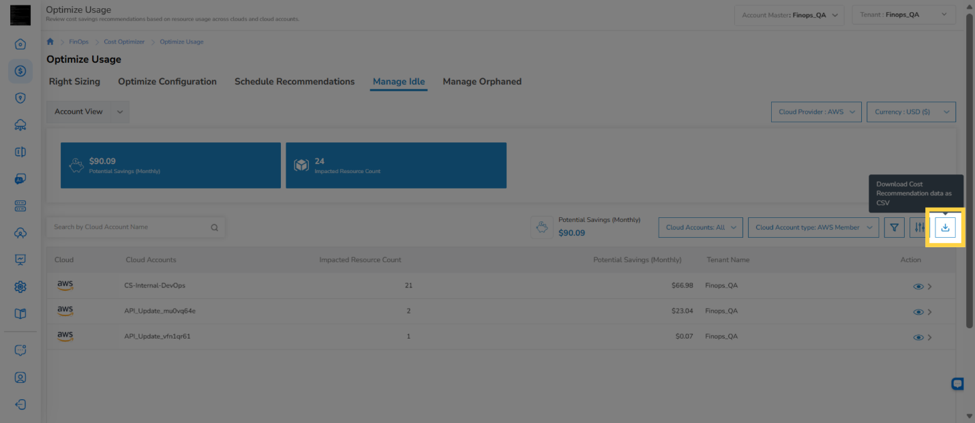Click the scrollbar down arrow
Image resolution: width=975 pixels, height=423 pixels.
pos(969,416)
